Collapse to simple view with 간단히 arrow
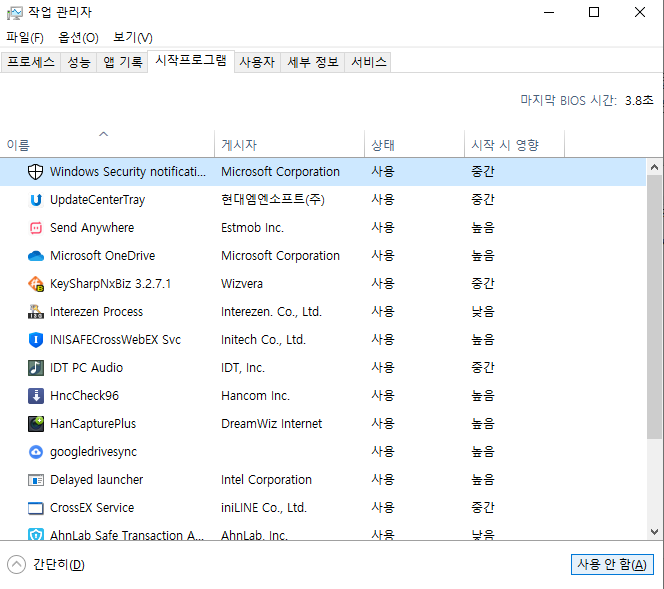The width and height of the screenshot is (664, 589). click(x=17, y=564)
